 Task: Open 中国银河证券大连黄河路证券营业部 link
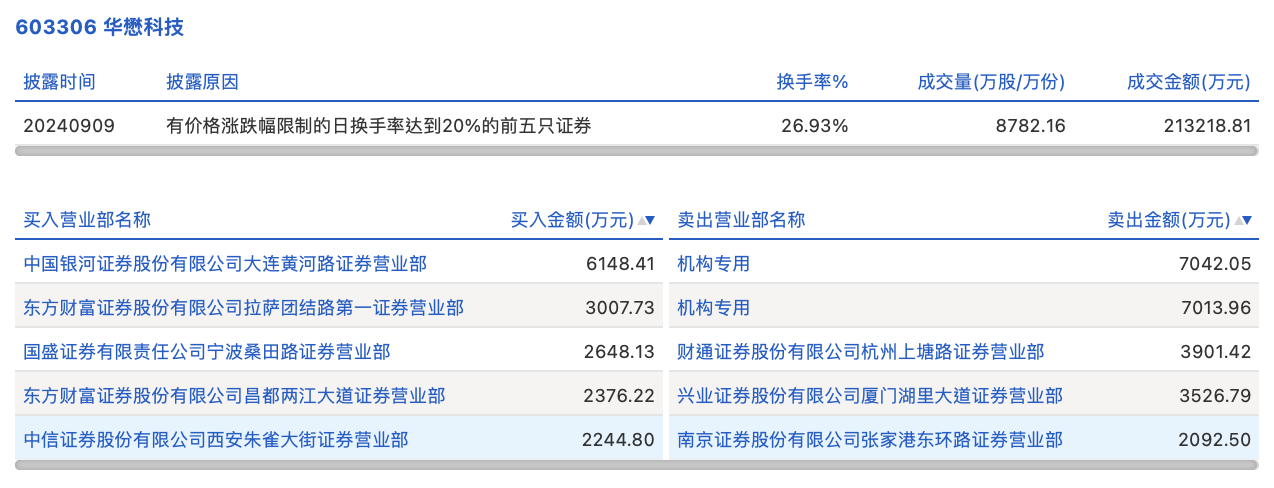225,264
